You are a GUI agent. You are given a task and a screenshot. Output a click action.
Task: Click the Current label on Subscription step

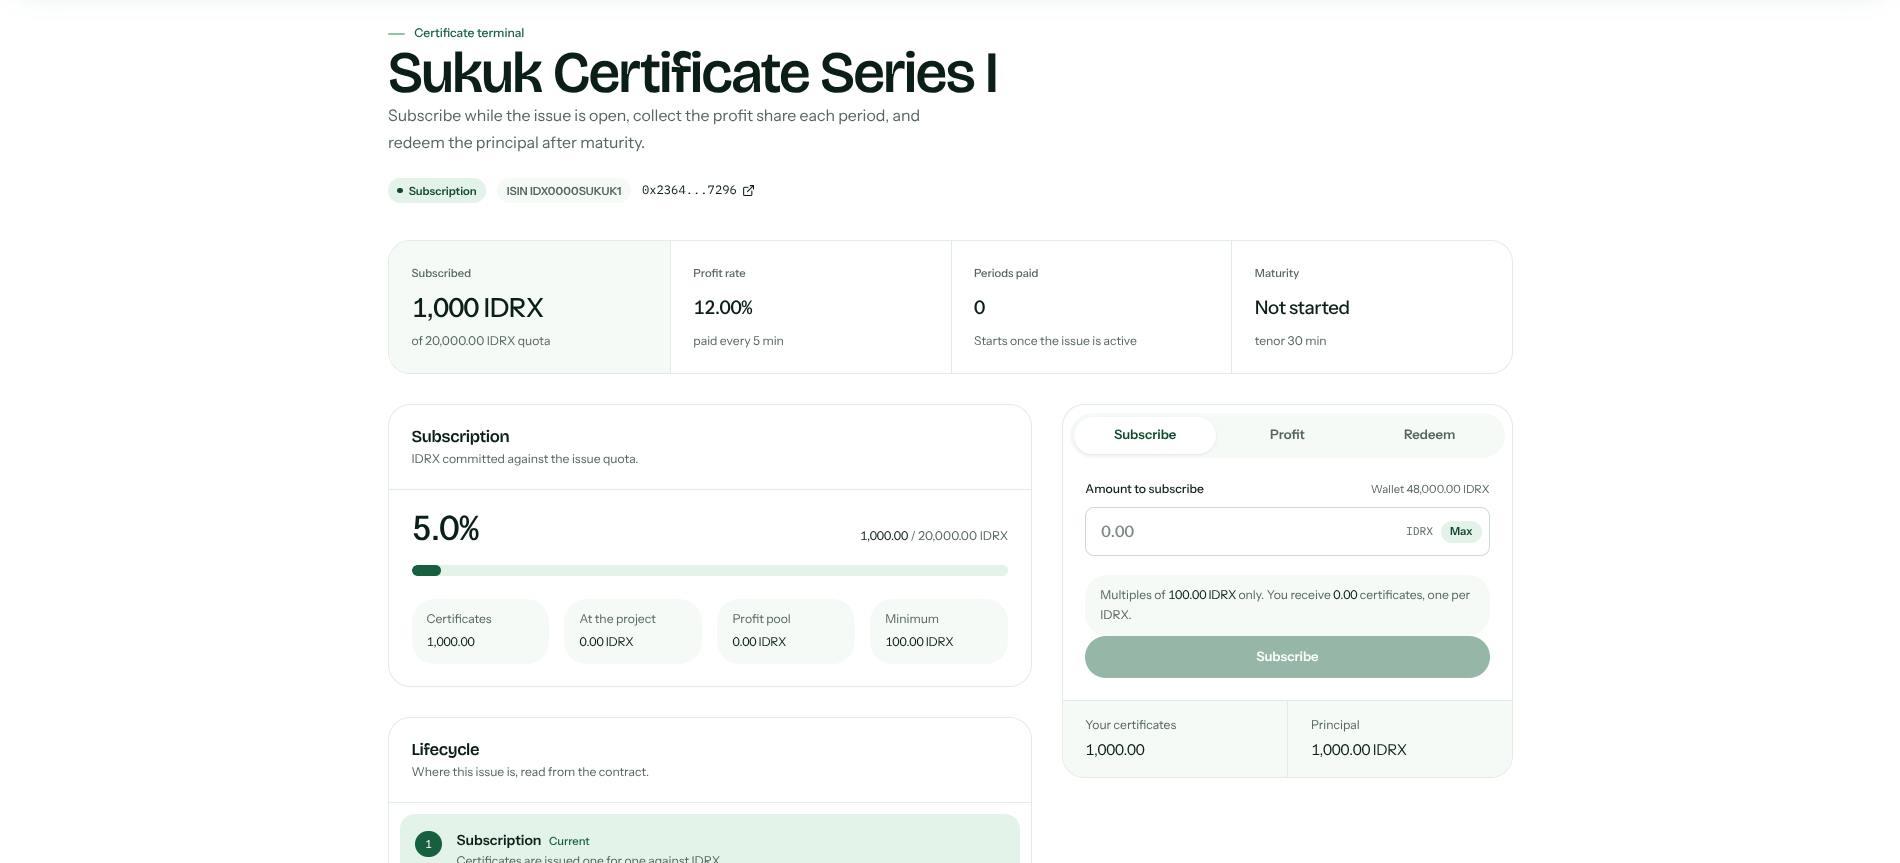click(x=569, y=841)
